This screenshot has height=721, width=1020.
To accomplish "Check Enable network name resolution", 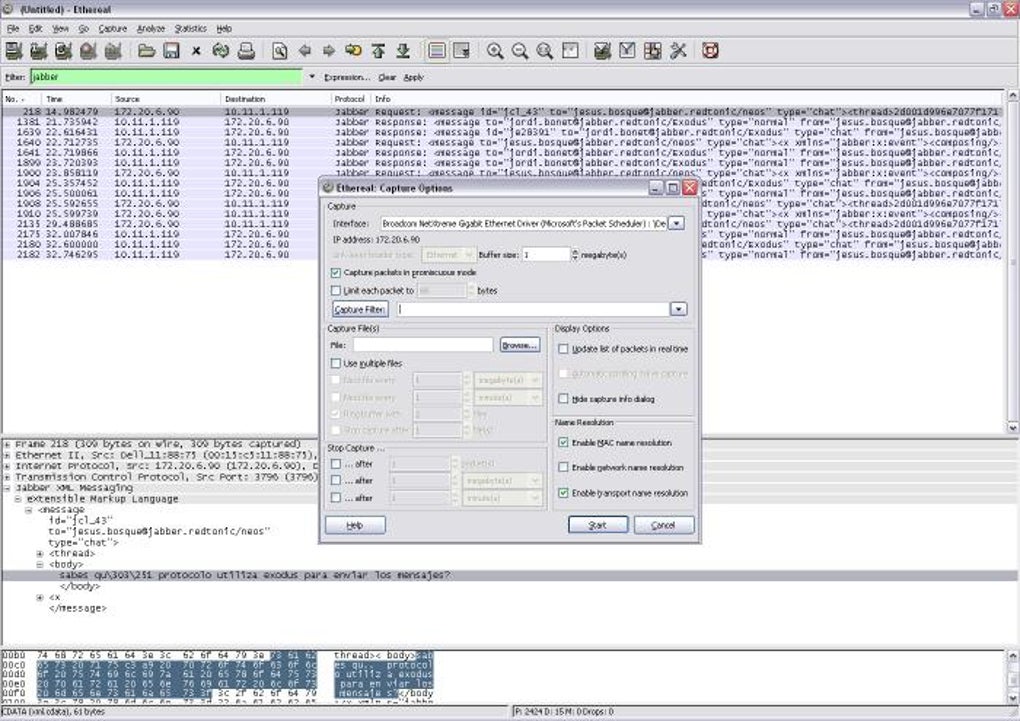I will (x=563, y=467).
